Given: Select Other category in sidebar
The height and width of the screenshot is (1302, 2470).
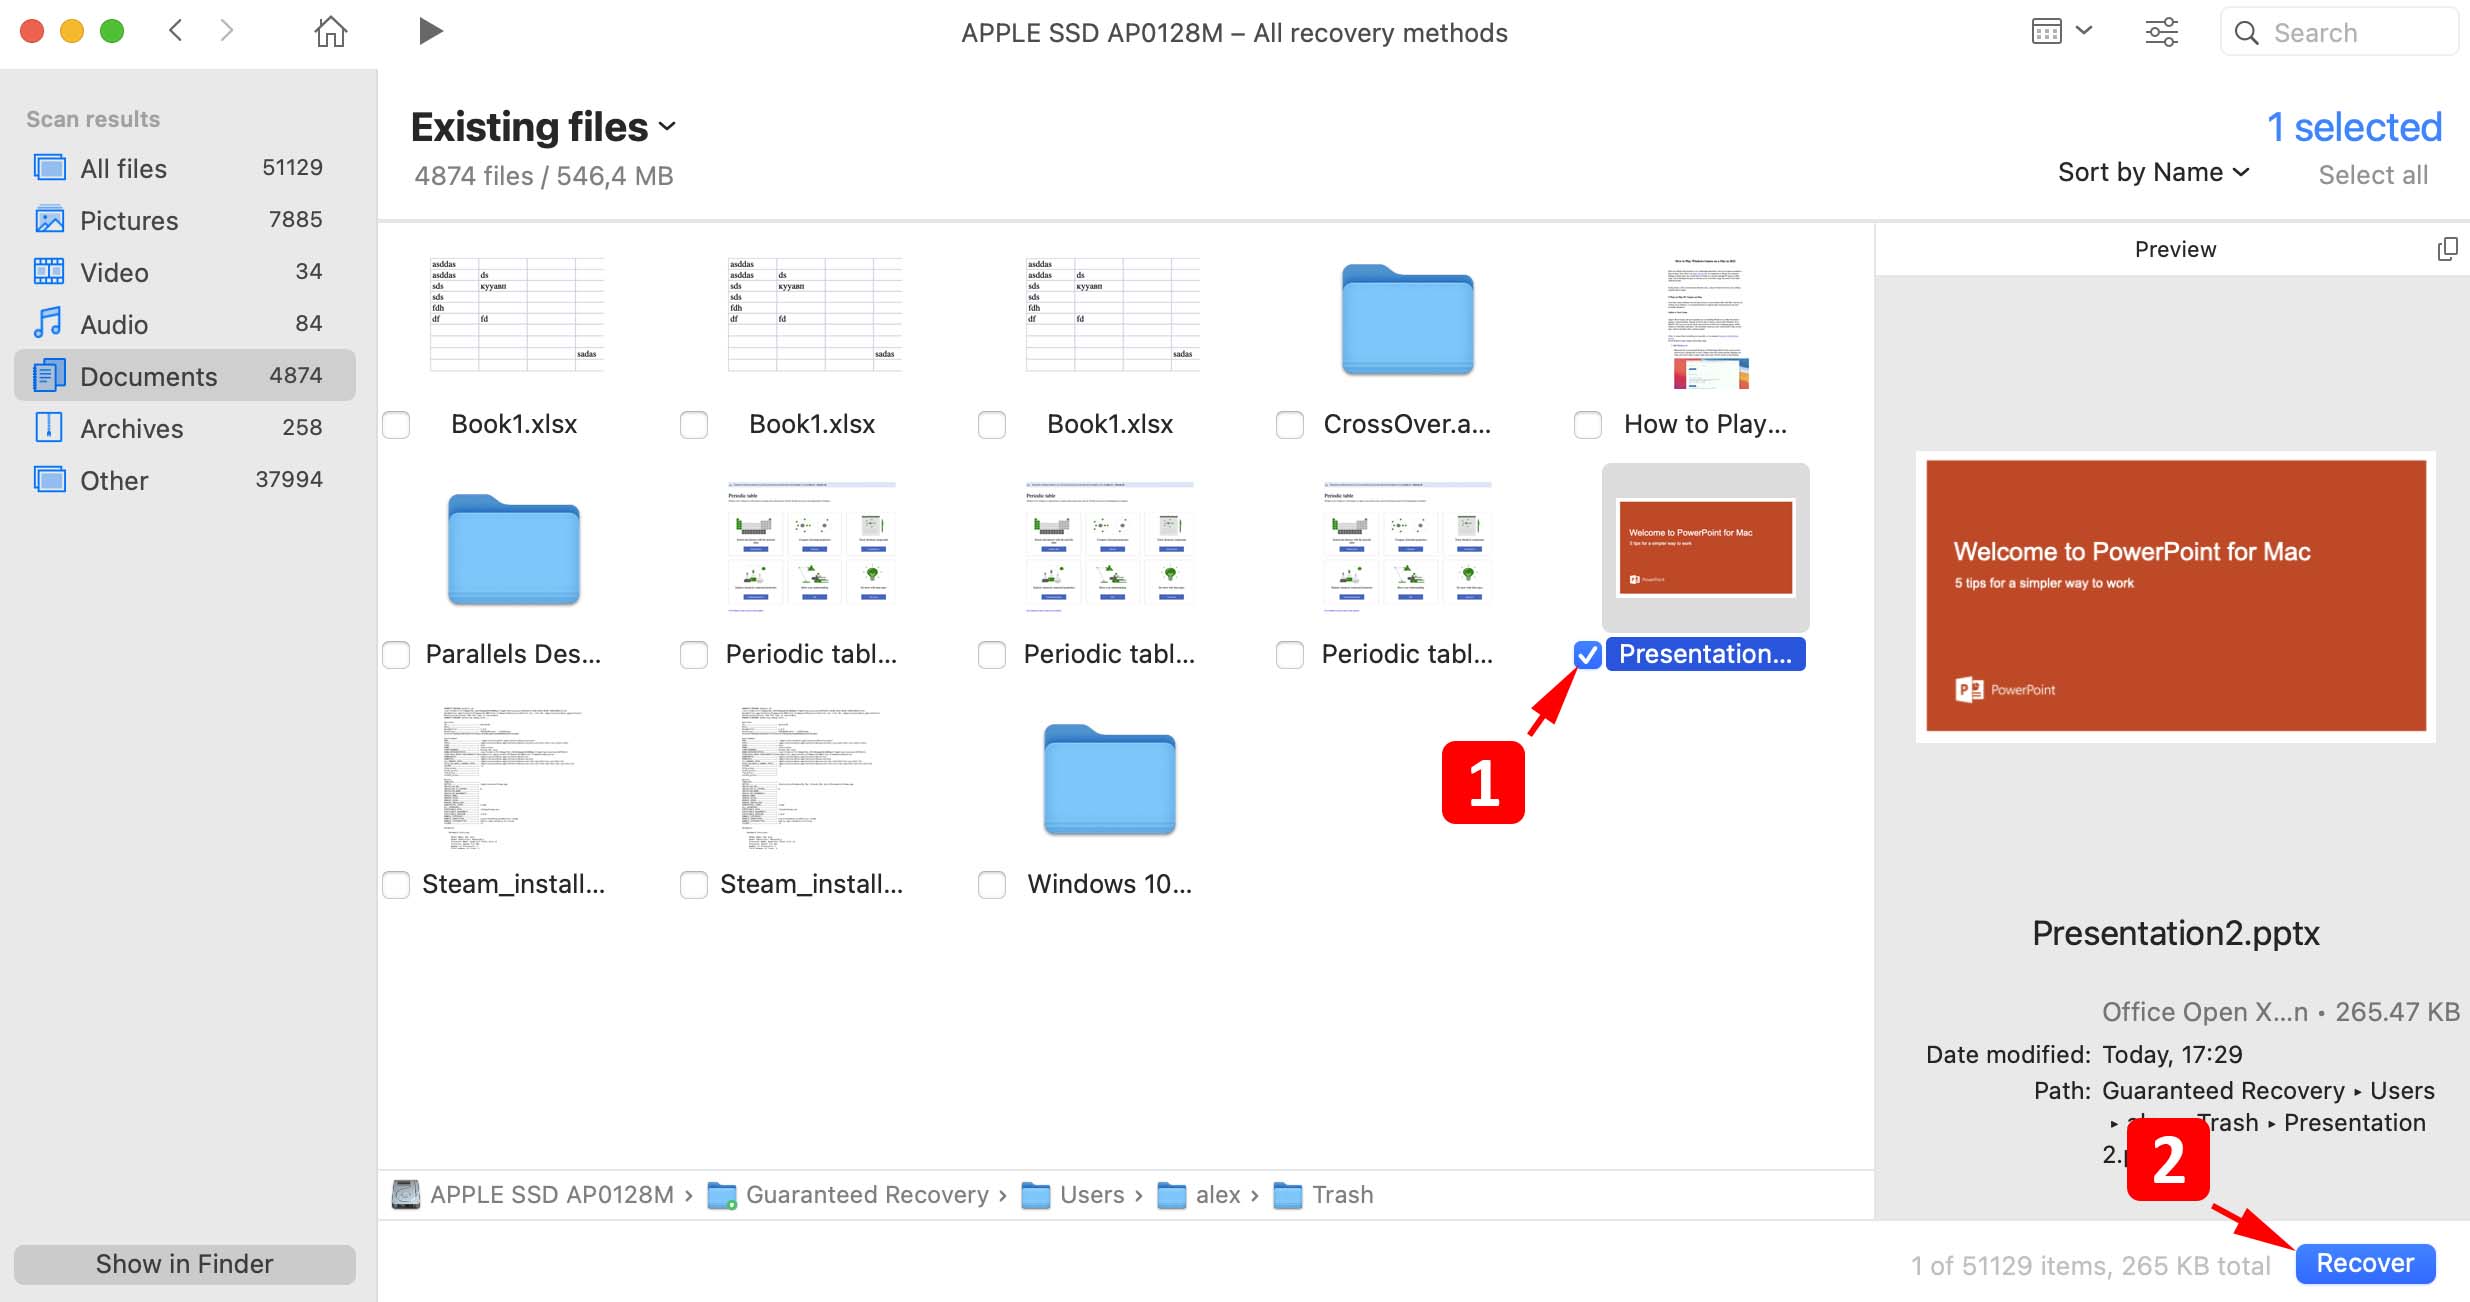Looking at the screenshot, I should (x=185, y=480).
